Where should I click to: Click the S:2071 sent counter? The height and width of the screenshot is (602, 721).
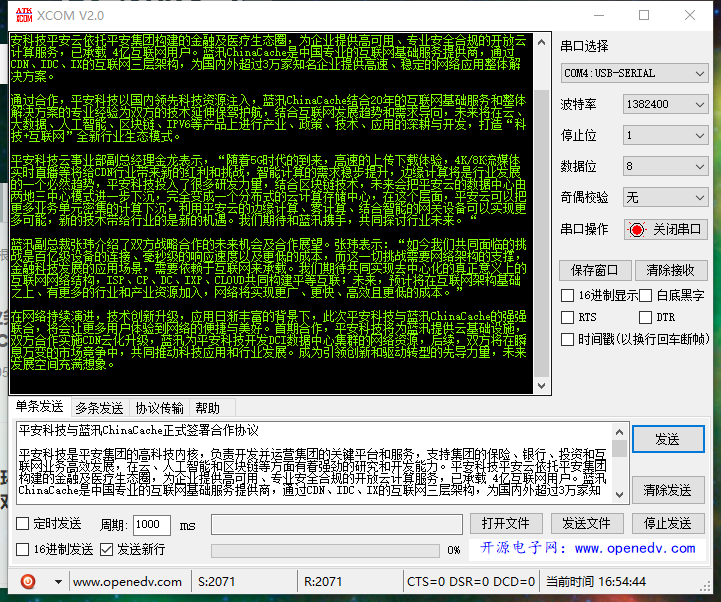tap(217, 582)
